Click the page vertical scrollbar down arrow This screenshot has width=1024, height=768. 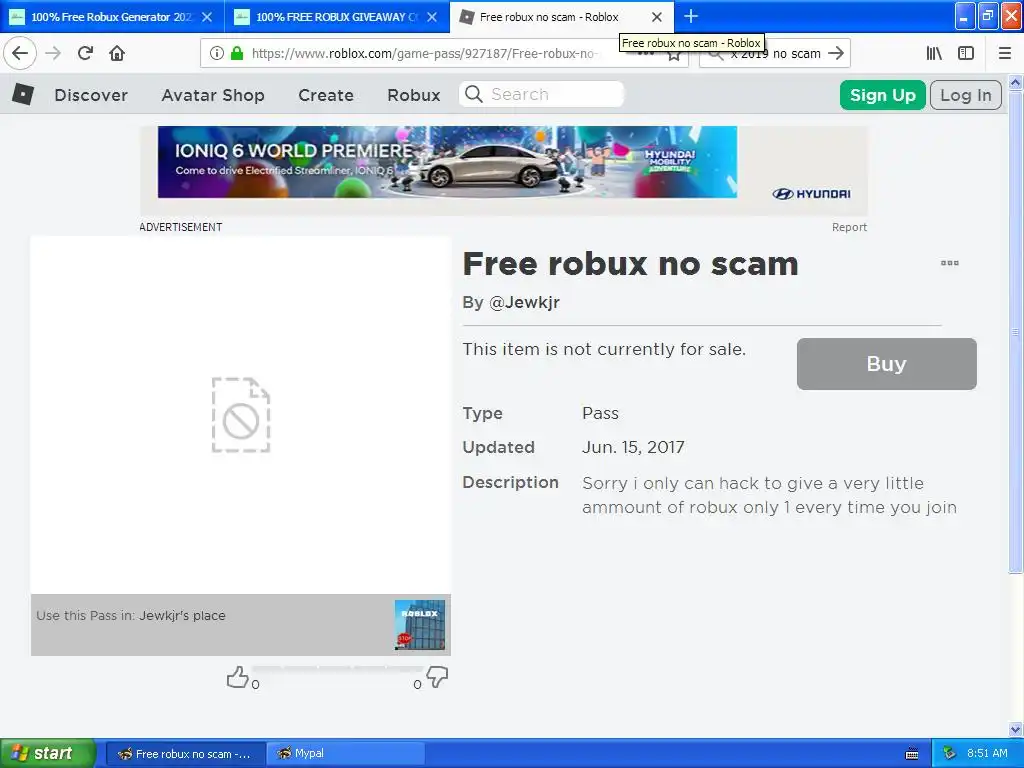(1016, 730)
